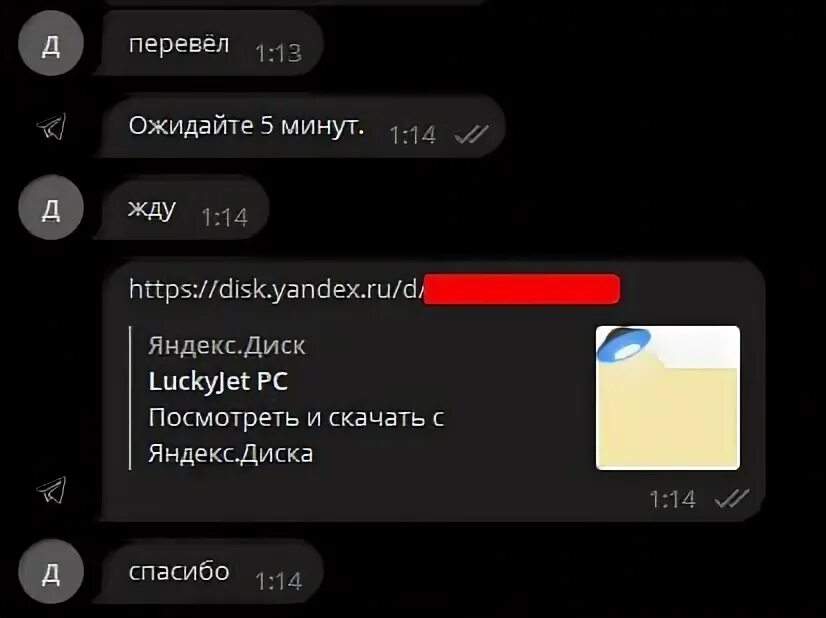This screenshot has height=618, width=826.
Task: Select the 'жду' message bubble
Action: (x=183, y=208)
